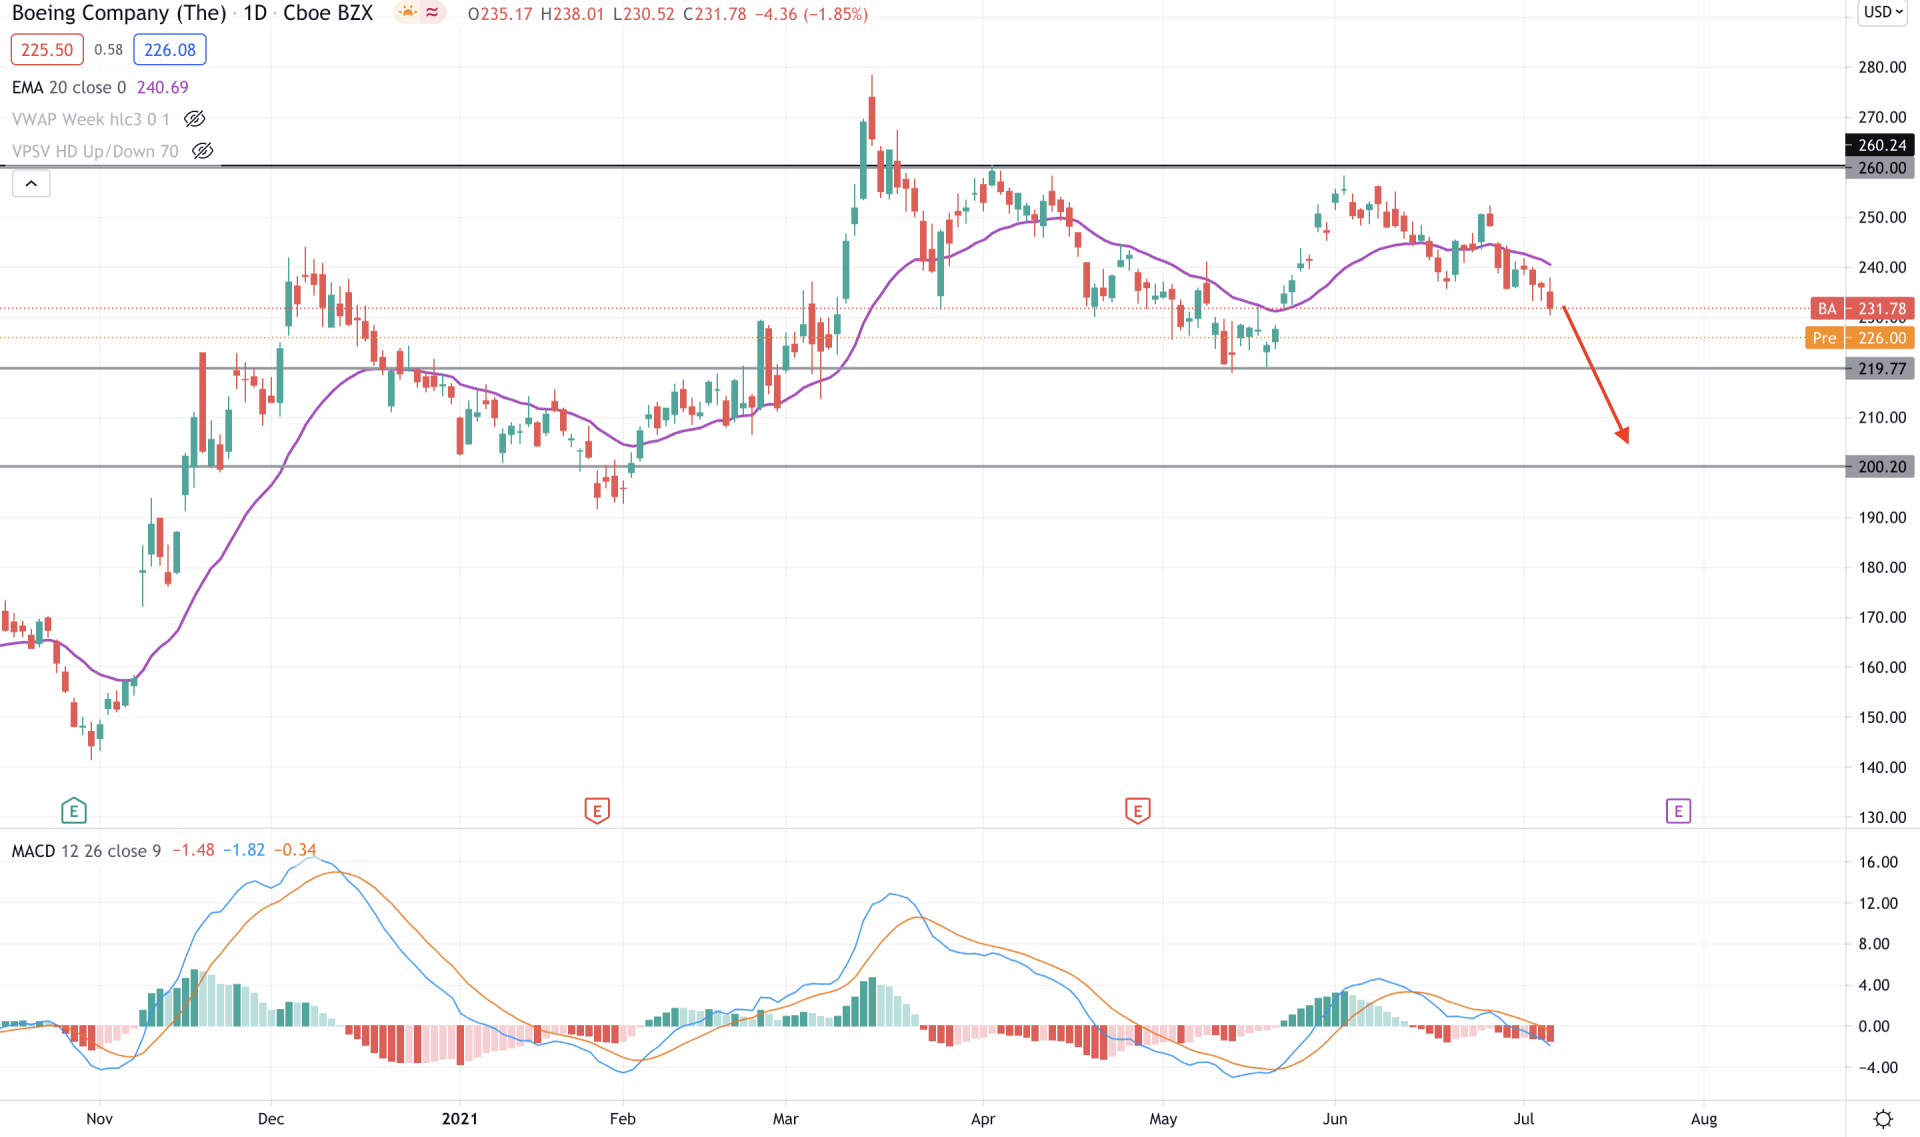Click the BA 231.78 price label
This screenshot has height=1137, width=1920.
1862,309
